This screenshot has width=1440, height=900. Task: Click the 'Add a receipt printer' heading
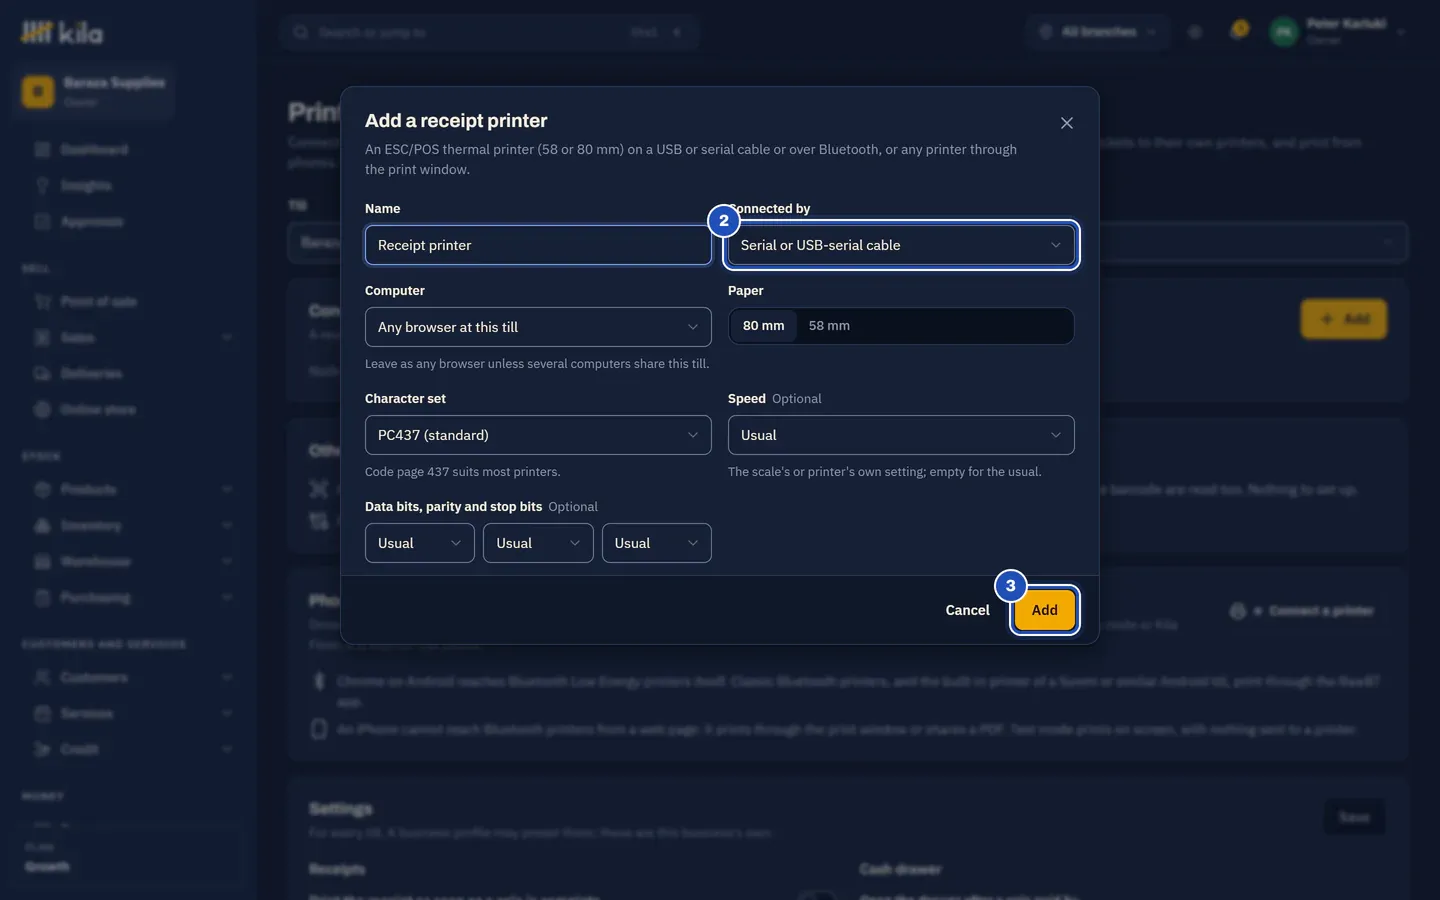point(456,121)
